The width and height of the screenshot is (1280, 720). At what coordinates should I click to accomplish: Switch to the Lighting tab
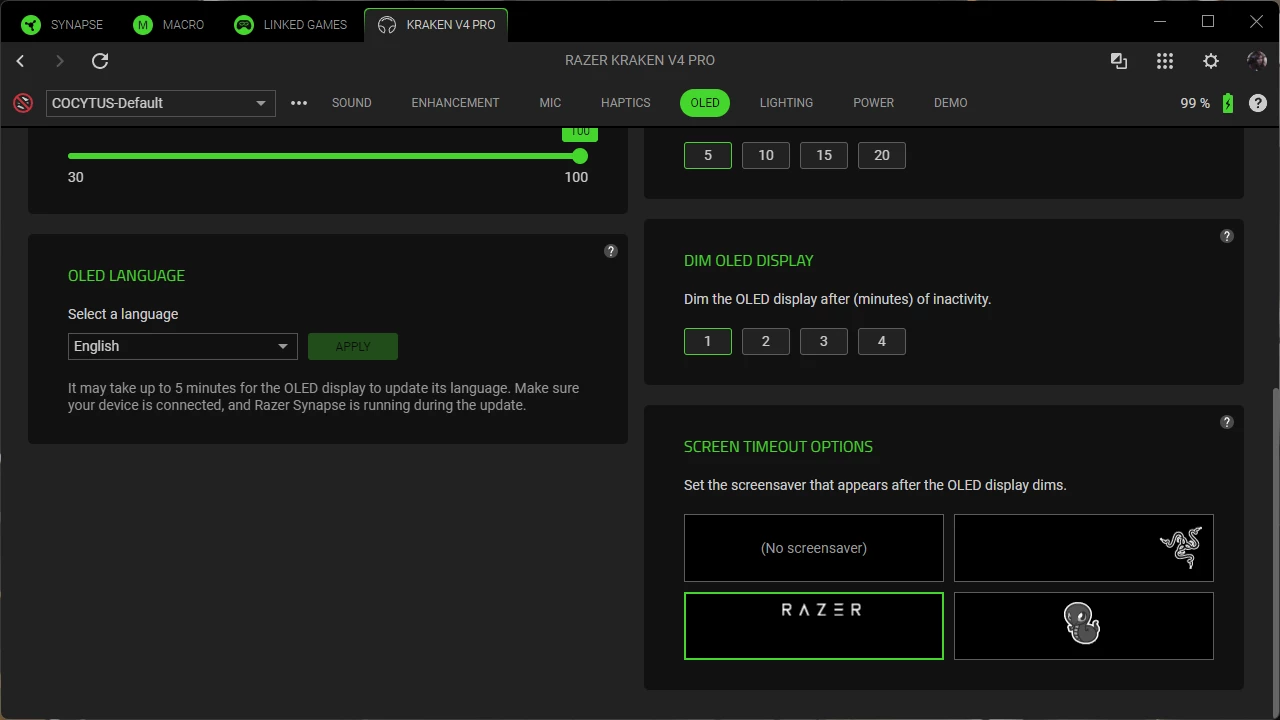(786, 103)
